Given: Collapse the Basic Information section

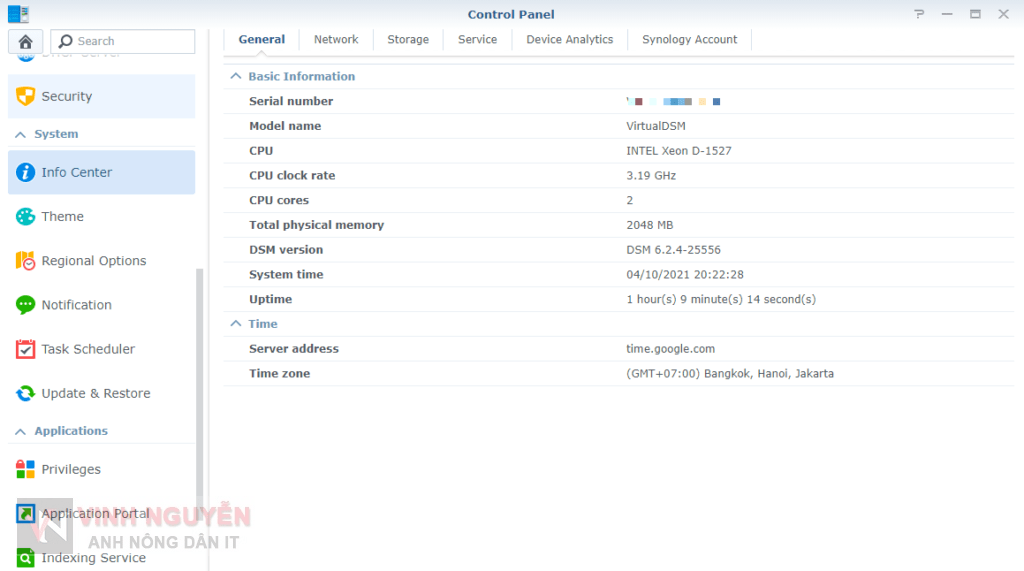Looking at the screenshot, I should pos(236,76).
